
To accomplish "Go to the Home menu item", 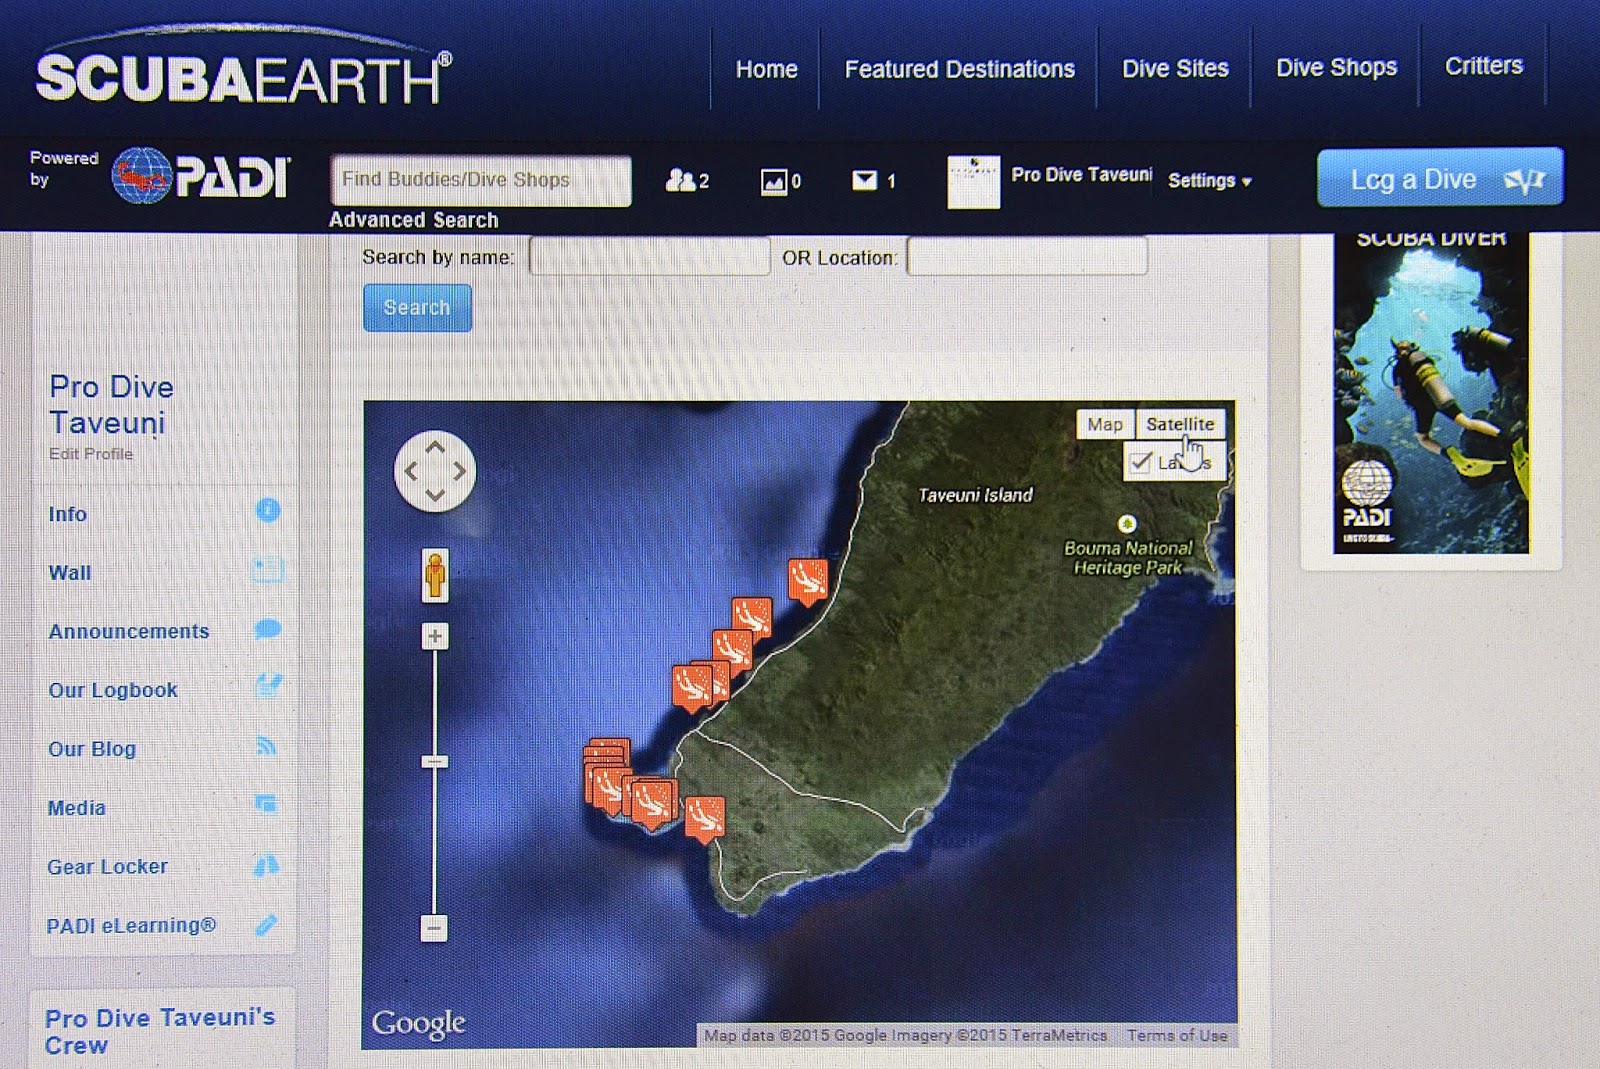I will click(767, 69).
